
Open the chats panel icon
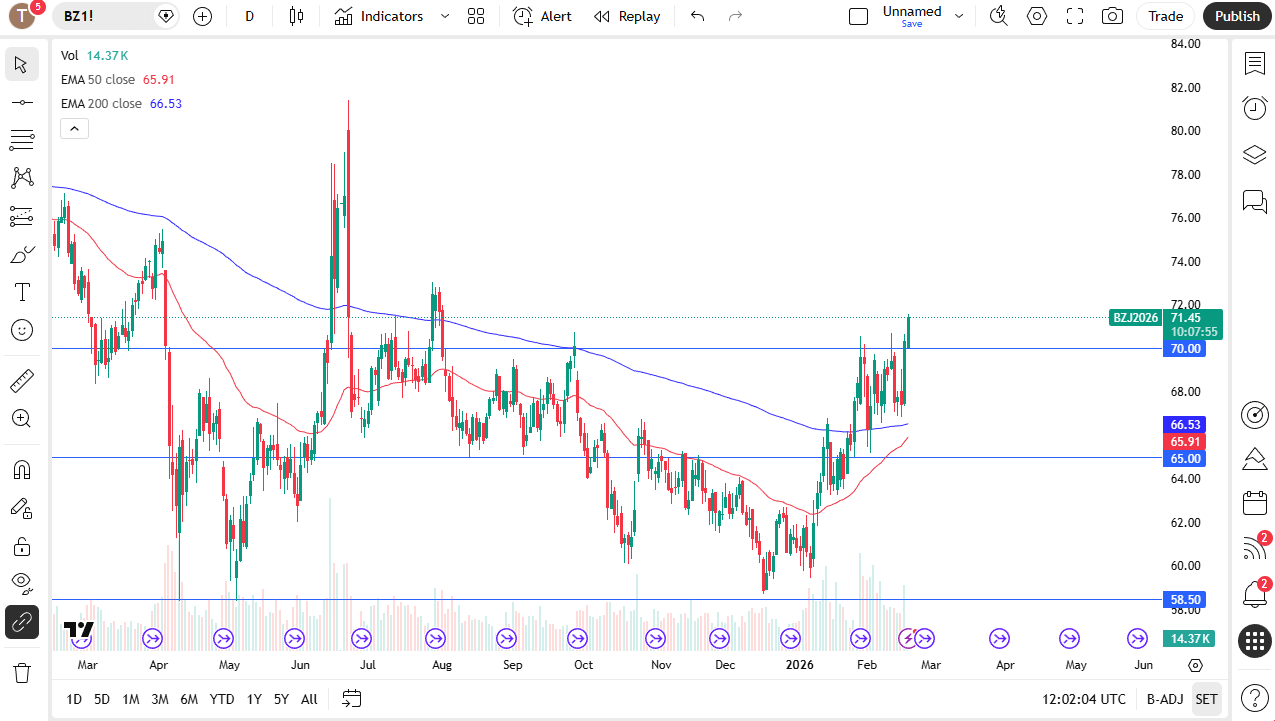(x=1254, y=202)
